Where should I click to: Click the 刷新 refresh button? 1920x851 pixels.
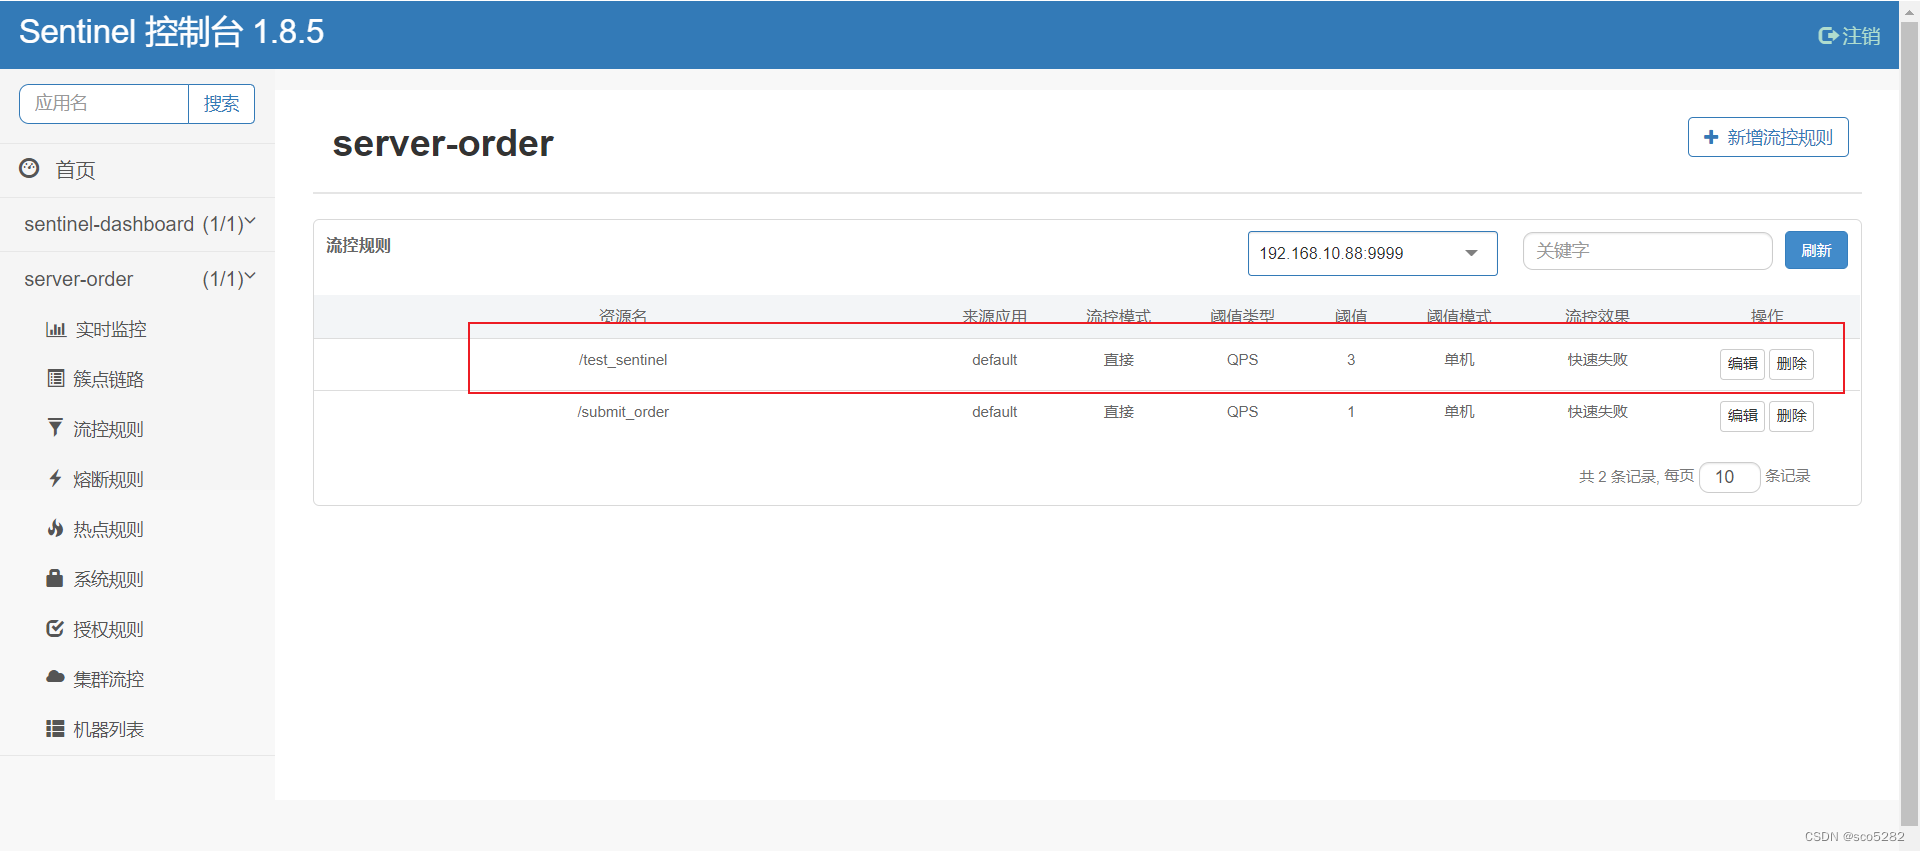click(x=1816, y=250)
